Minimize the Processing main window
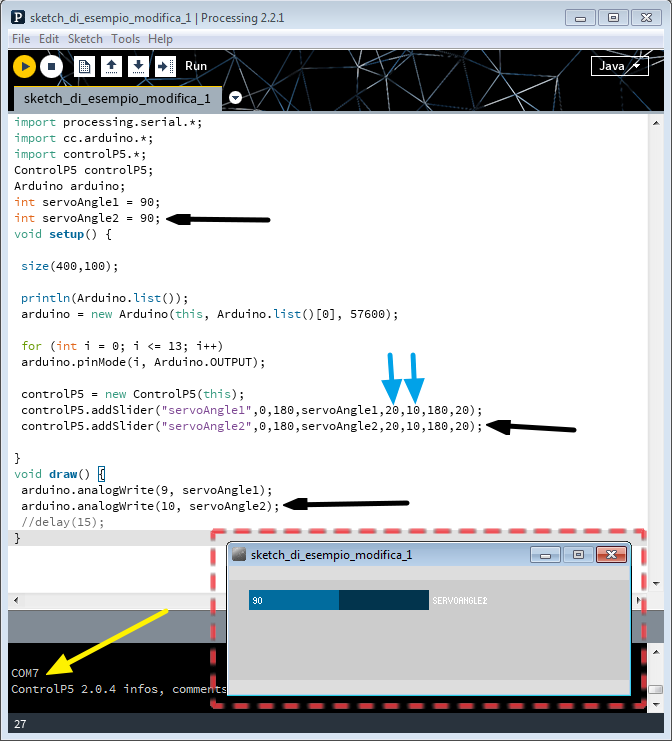672x741 pixels. pyautogui.click(x=580, y=18)
